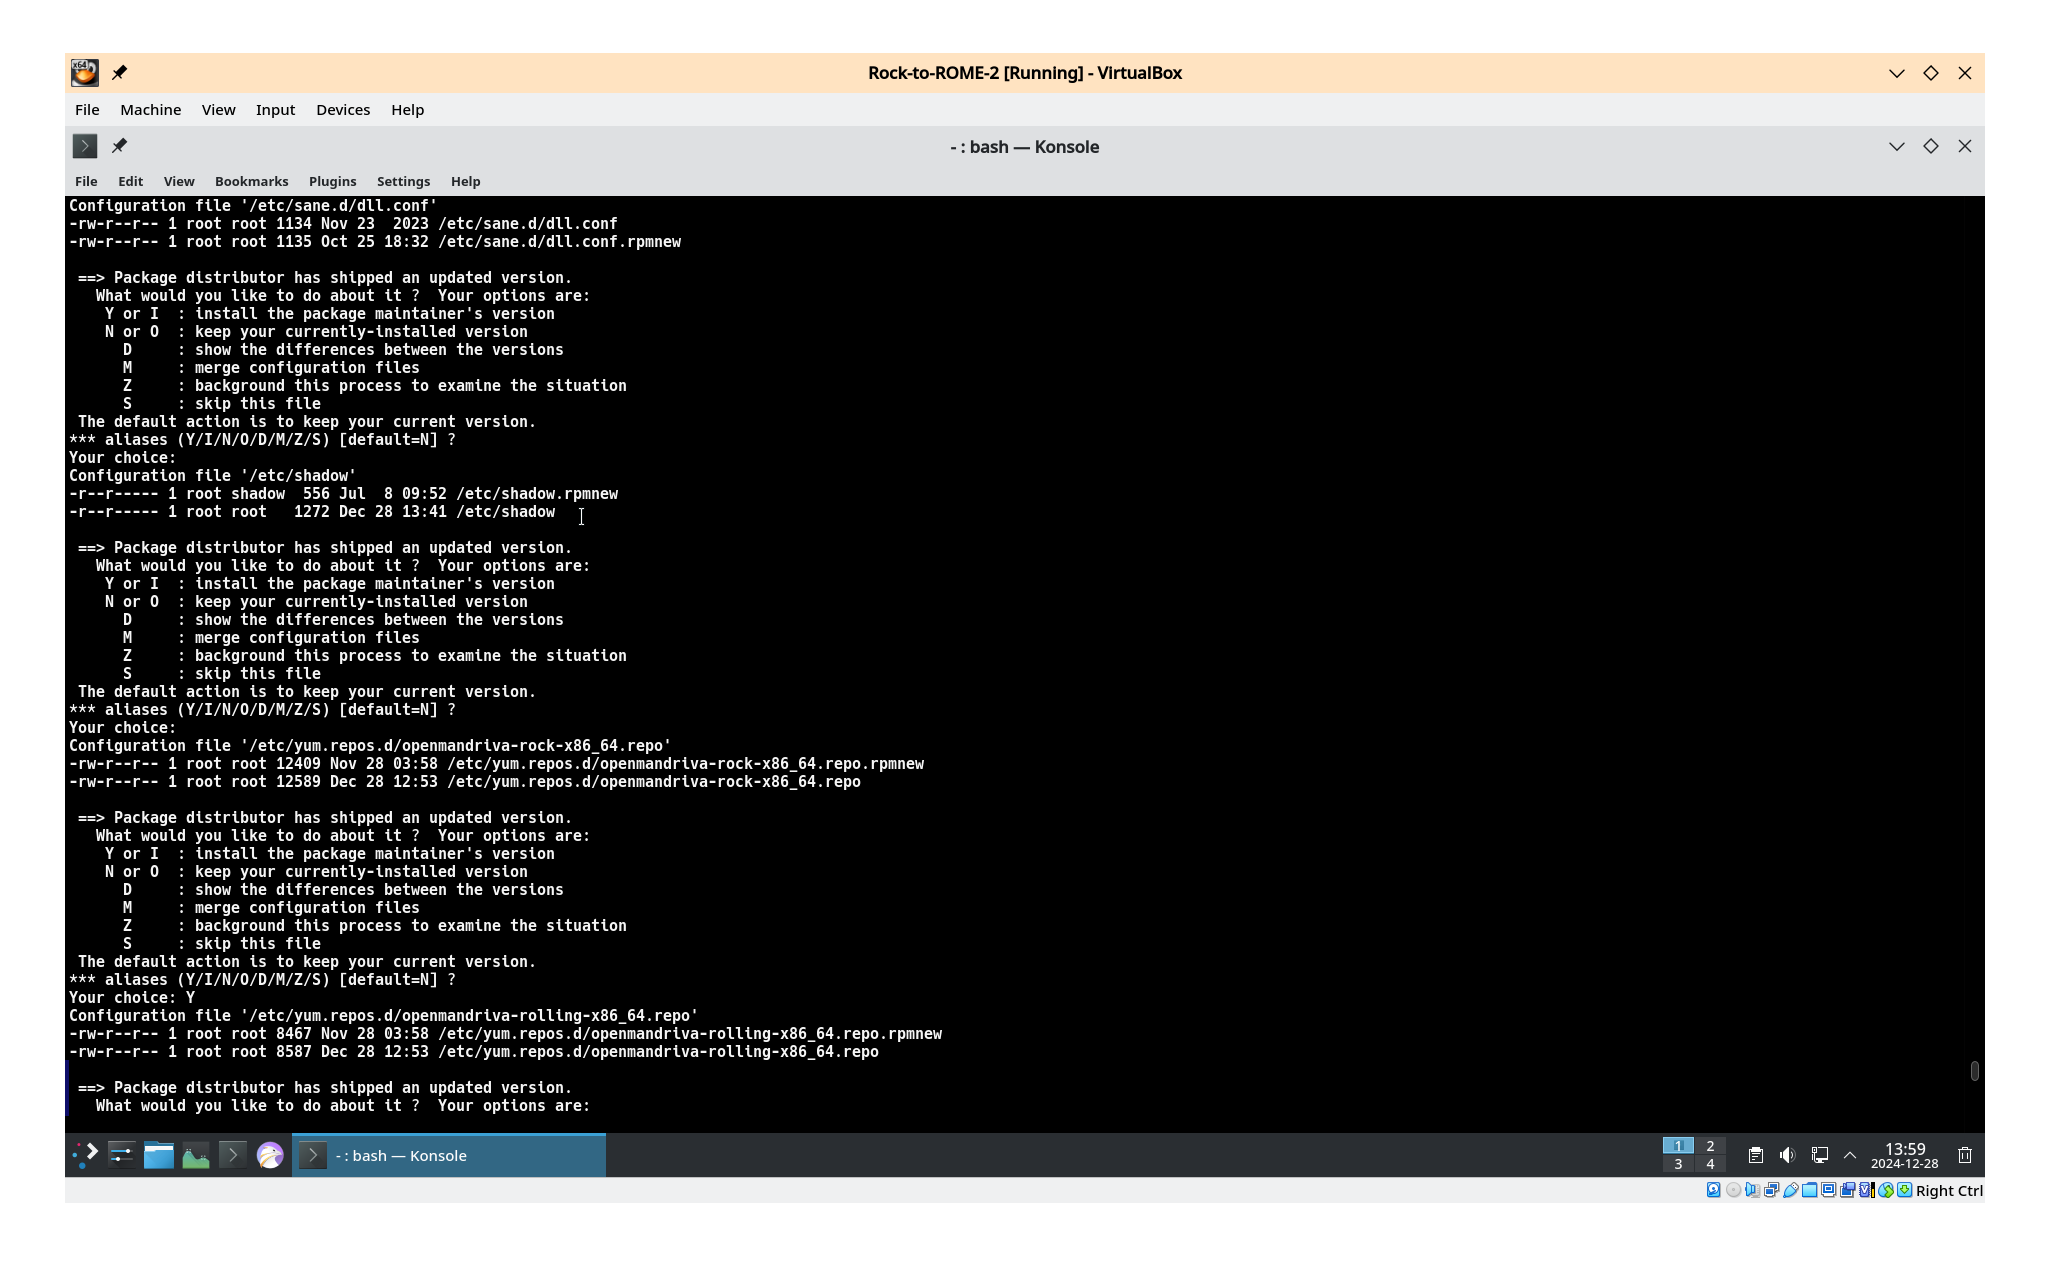2050x1280 pixels.
Task: Toggle pin on VirtualBox title bar
Action: (119, 73)
